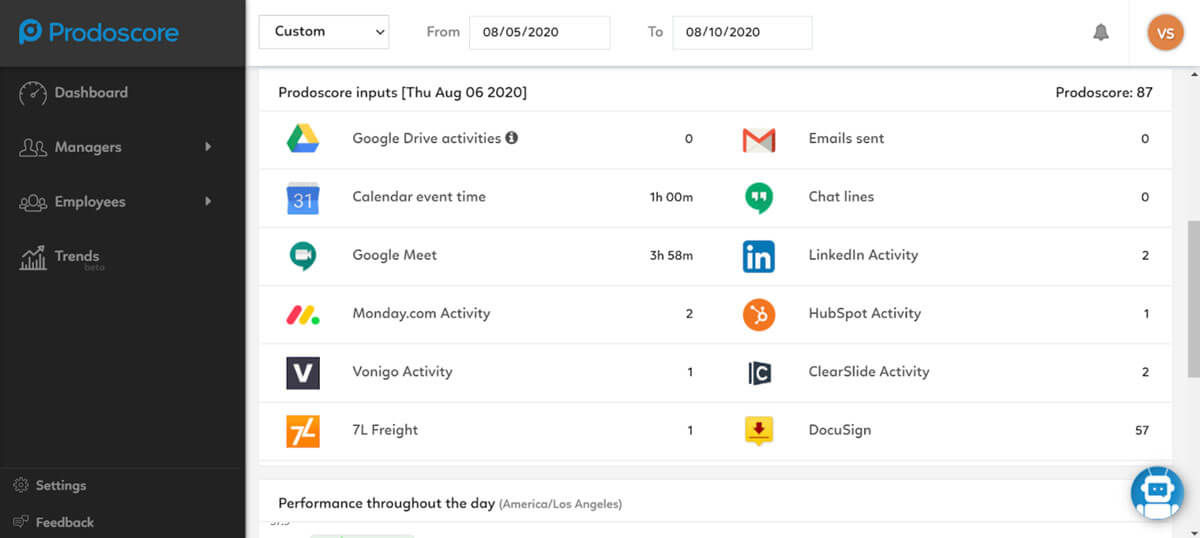The height and width of the screenshot is (538, 1200).
Task: Open the chatbot robot assistant
Action: click(x=1157, y=492)
